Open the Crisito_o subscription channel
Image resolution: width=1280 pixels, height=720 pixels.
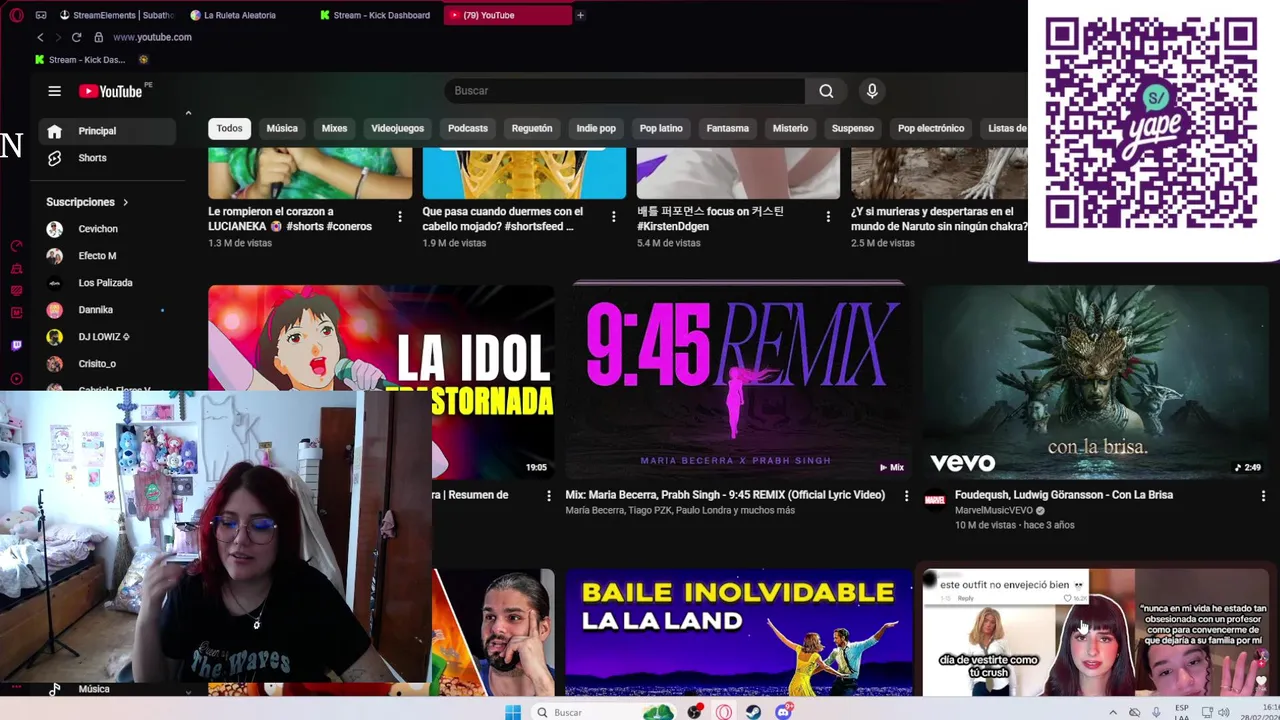pos(108,364)
